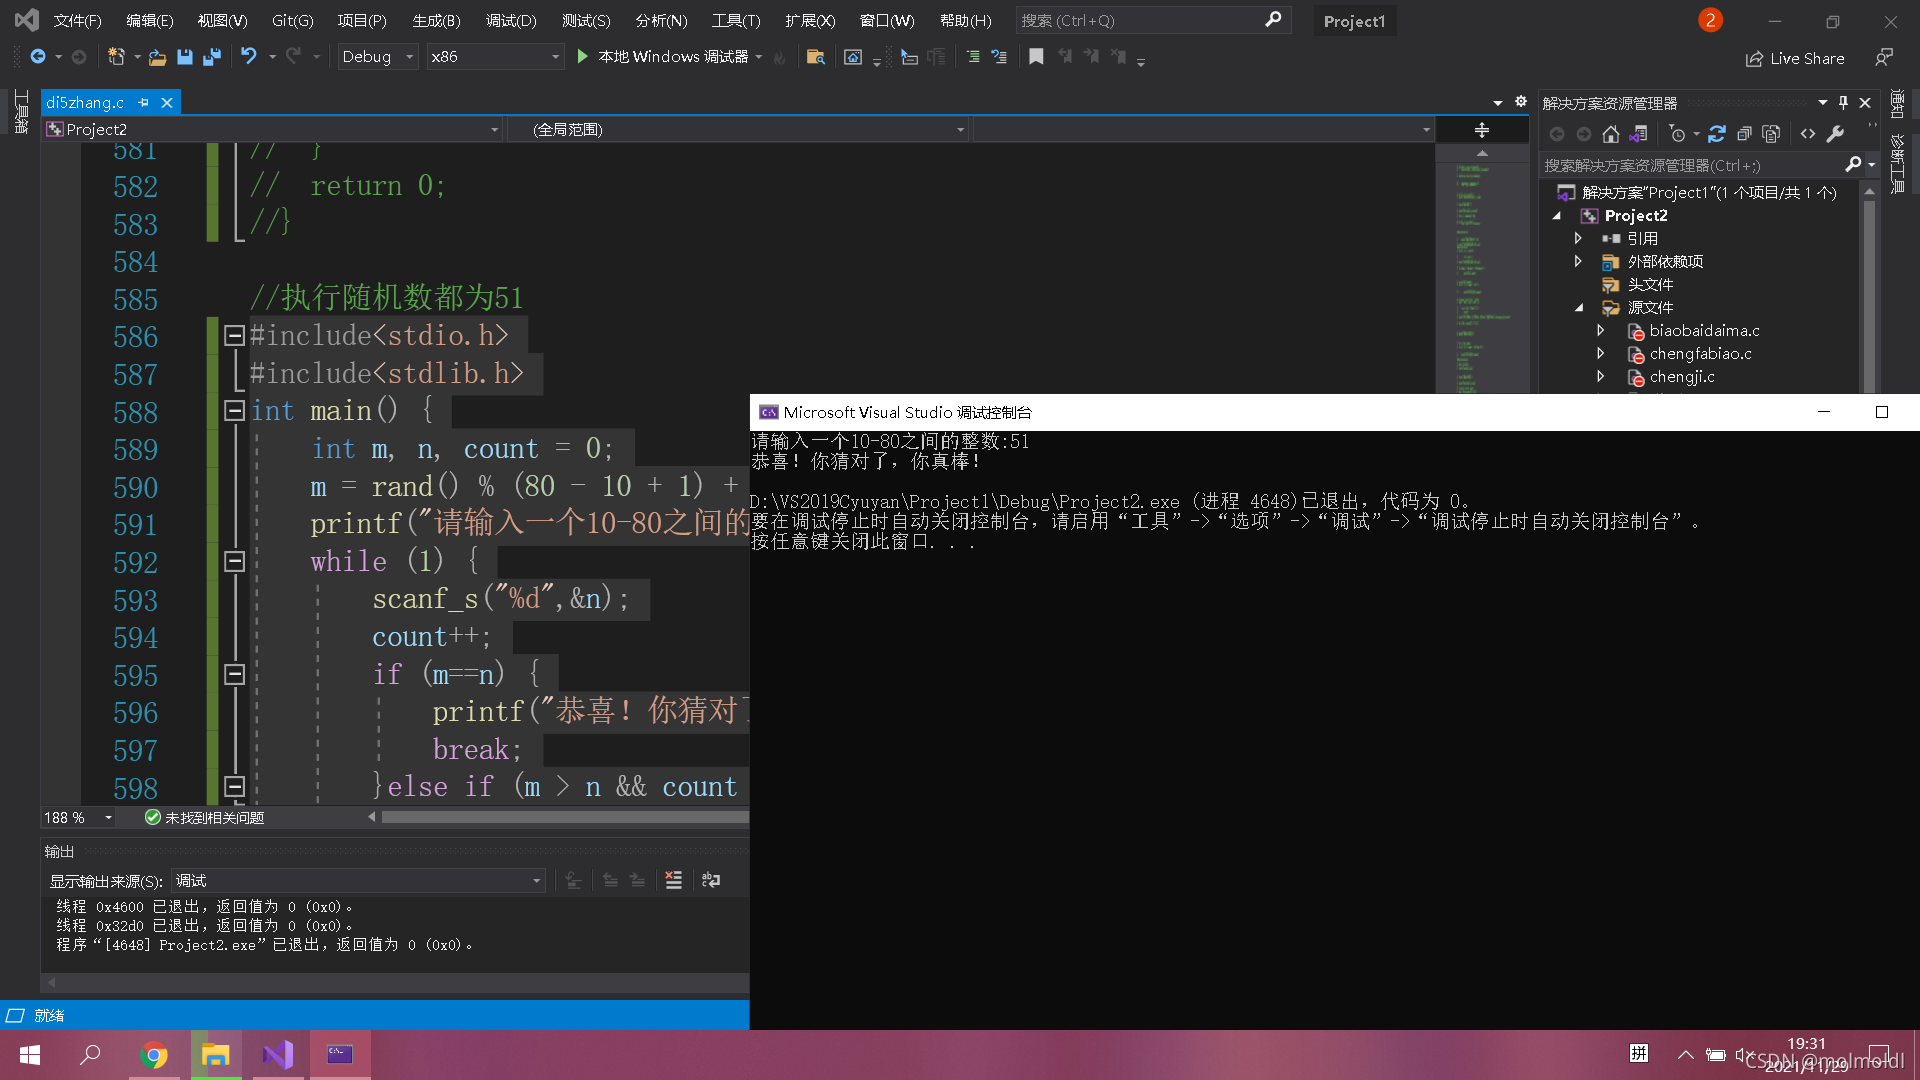Viewport: 1920px width, 1080px height.
Task: Open the 188 % zoom level dropdown
Action: (78, 818)
